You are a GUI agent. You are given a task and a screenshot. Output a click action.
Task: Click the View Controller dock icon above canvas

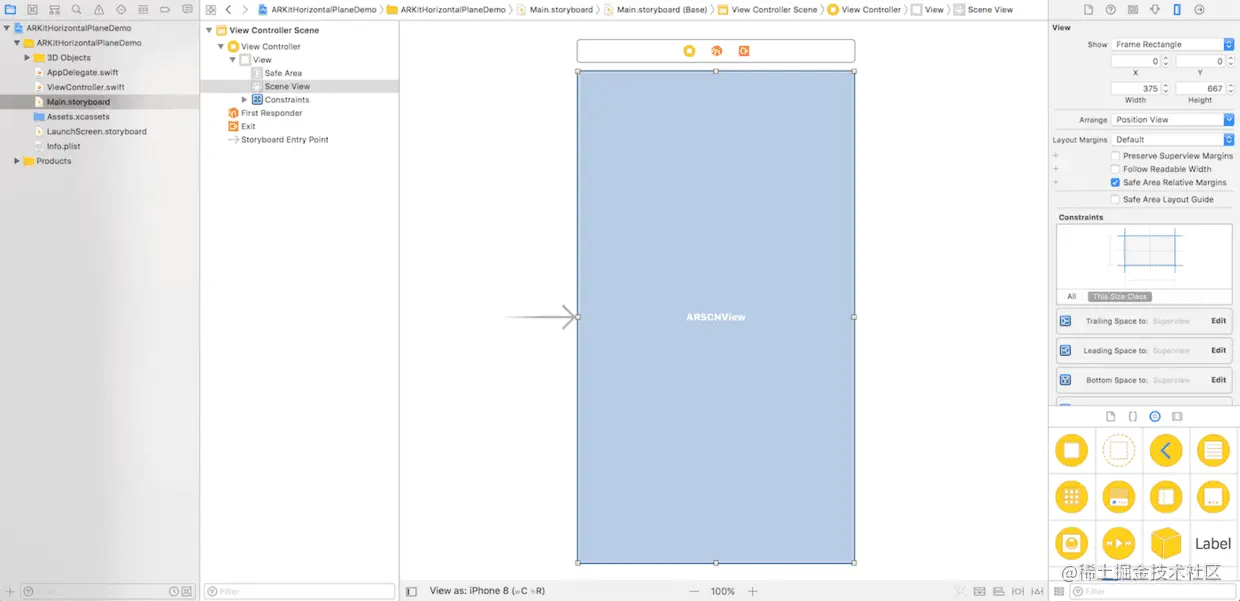point(689,51)
